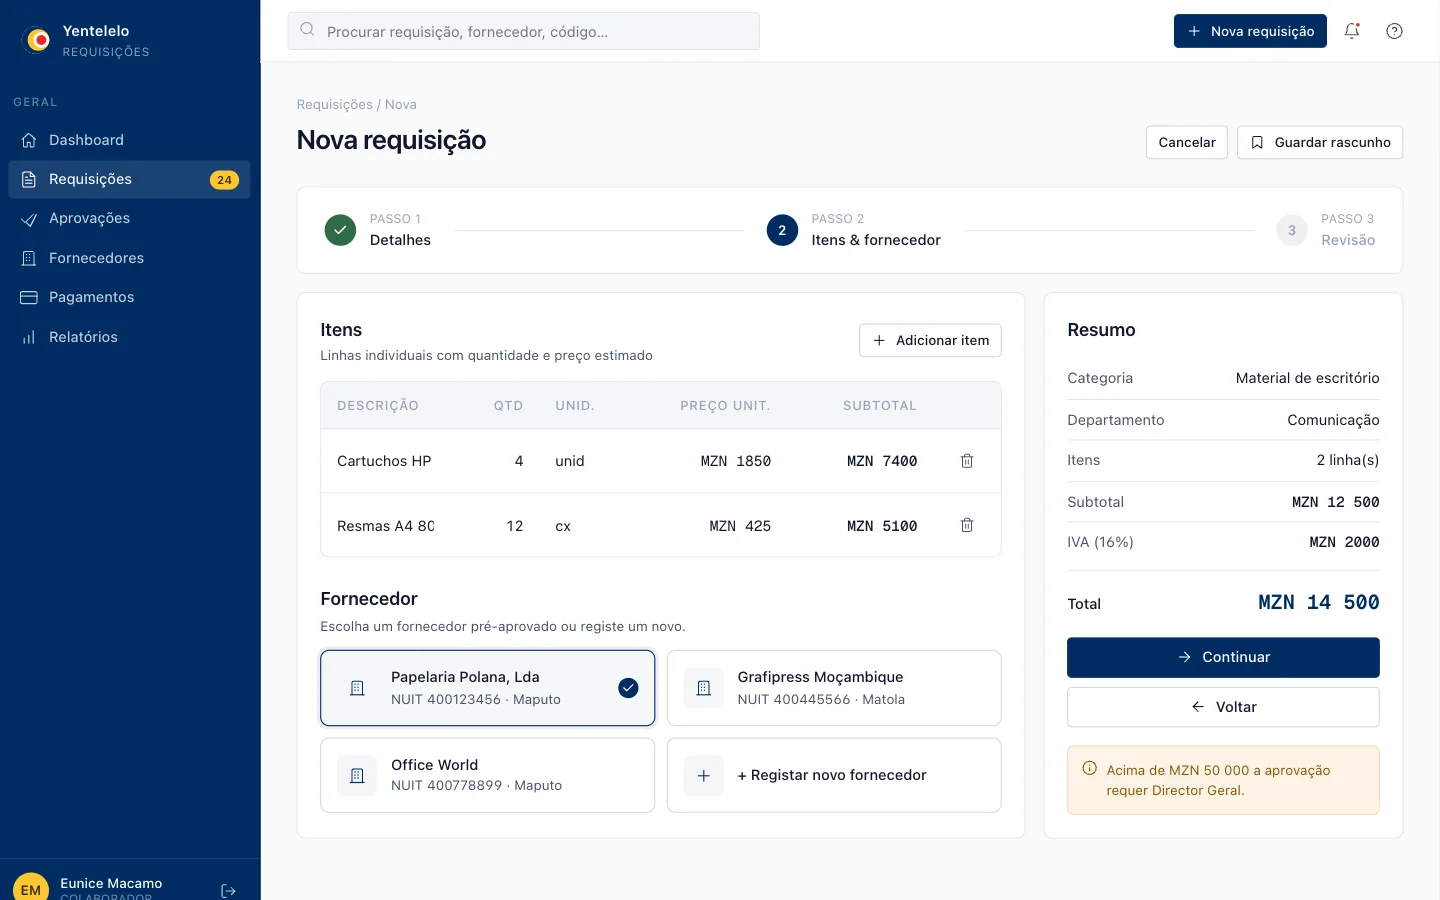Viewport: 1440px width, 900px height.
Task: Select Papelaria Polana, Lda supplier
Action: (x=487, y=688)
